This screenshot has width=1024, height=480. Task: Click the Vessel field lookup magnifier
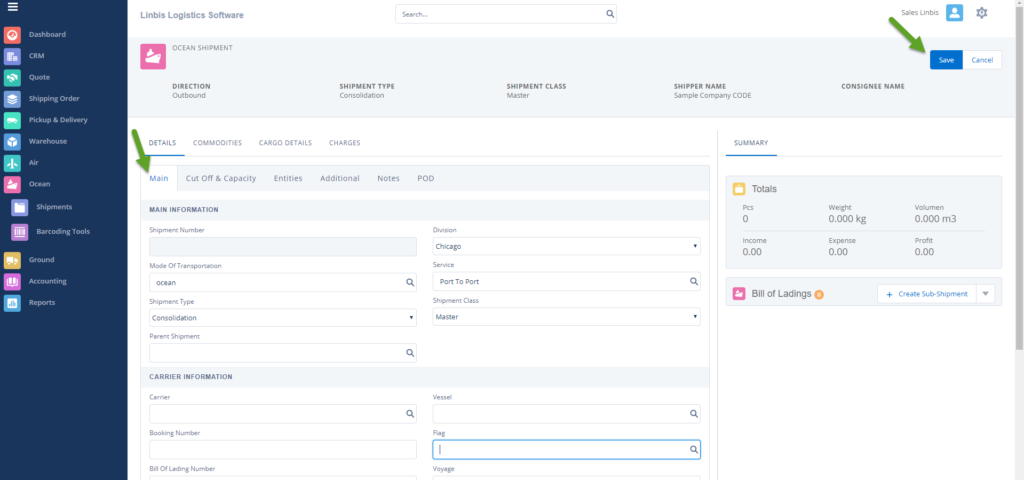(694, 414)
